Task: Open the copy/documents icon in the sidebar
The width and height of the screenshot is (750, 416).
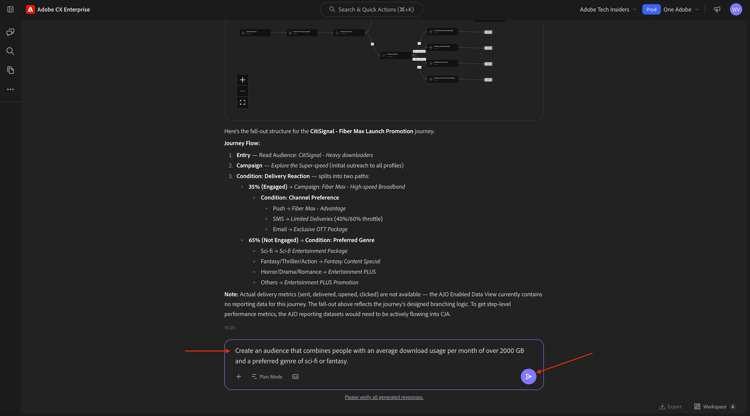Action: 10,70
